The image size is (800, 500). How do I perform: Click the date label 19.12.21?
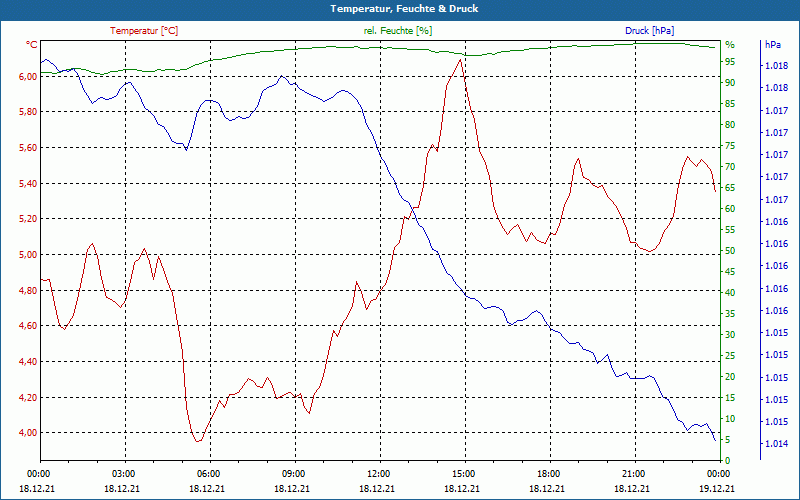click(717, 488)
